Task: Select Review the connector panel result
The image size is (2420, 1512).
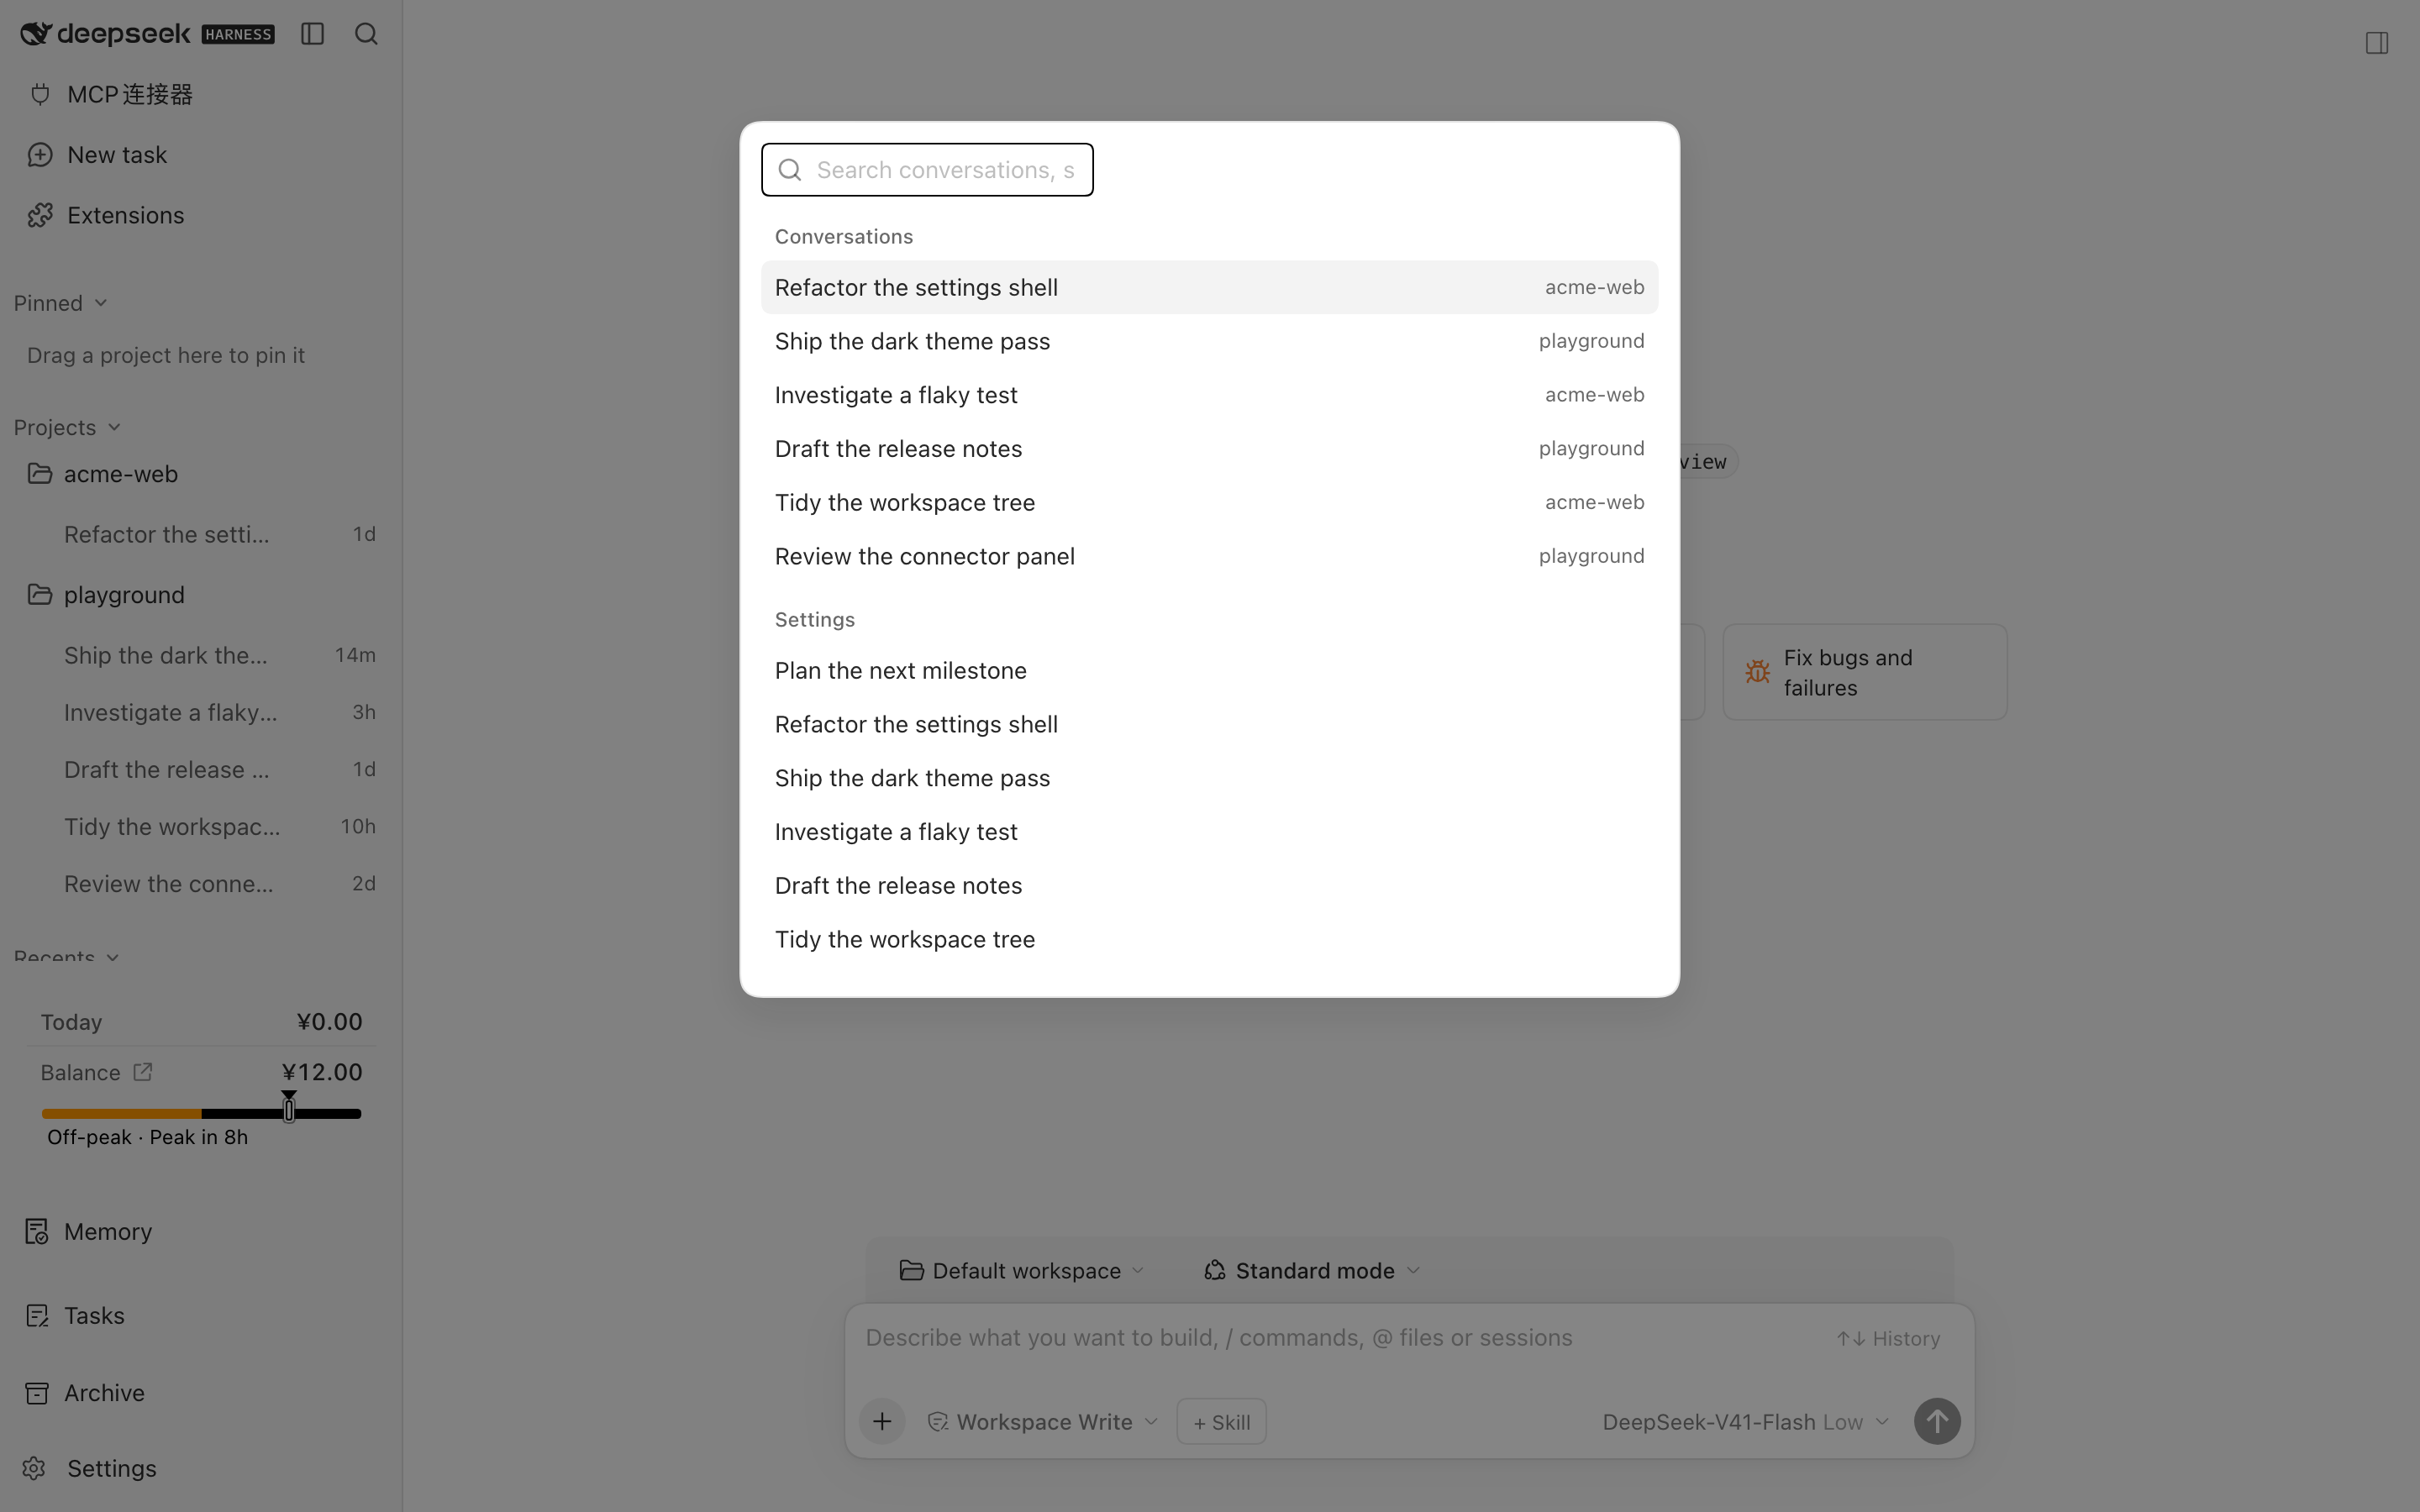Action: tap(1209, 556)
